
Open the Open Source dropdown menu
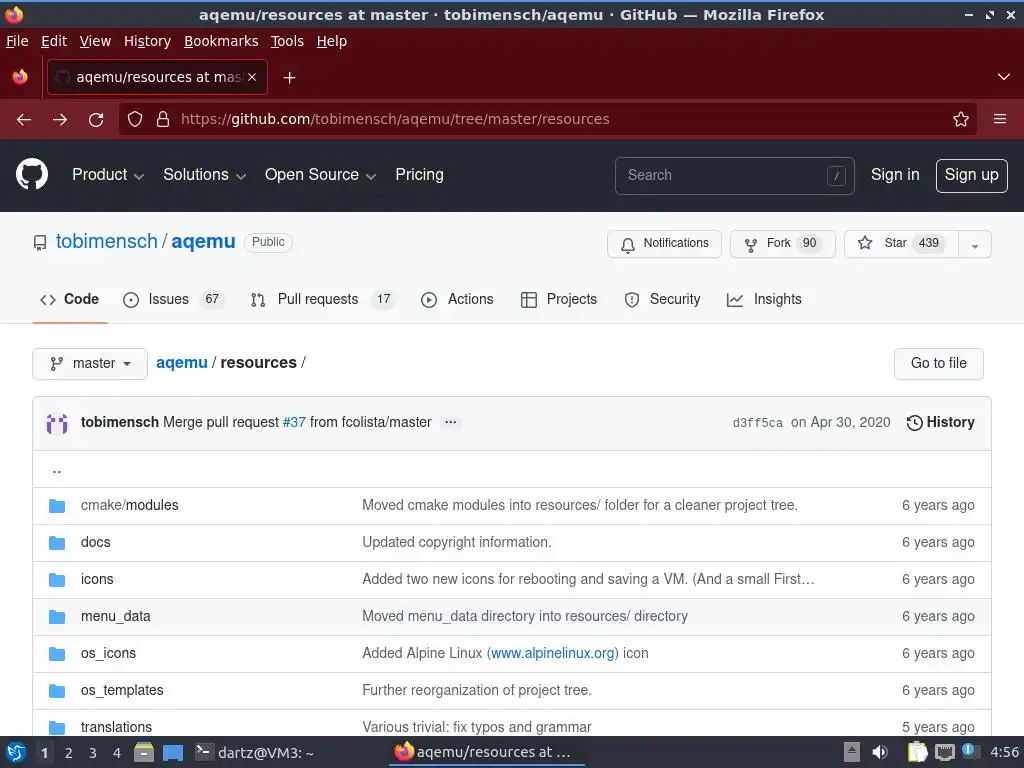coord(320,174)
